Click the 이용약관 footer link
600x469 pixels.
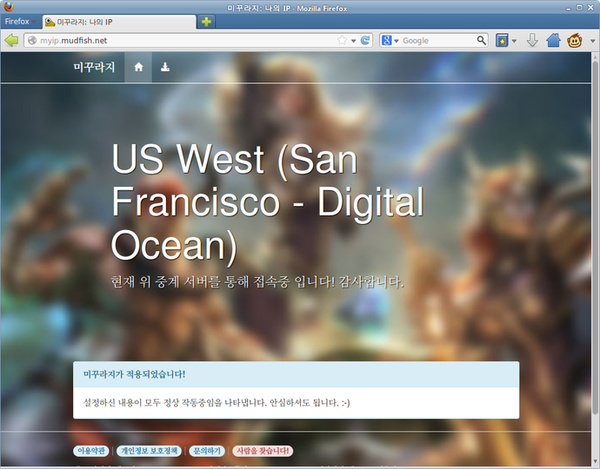pyautogui.click(x=91, y=451)
